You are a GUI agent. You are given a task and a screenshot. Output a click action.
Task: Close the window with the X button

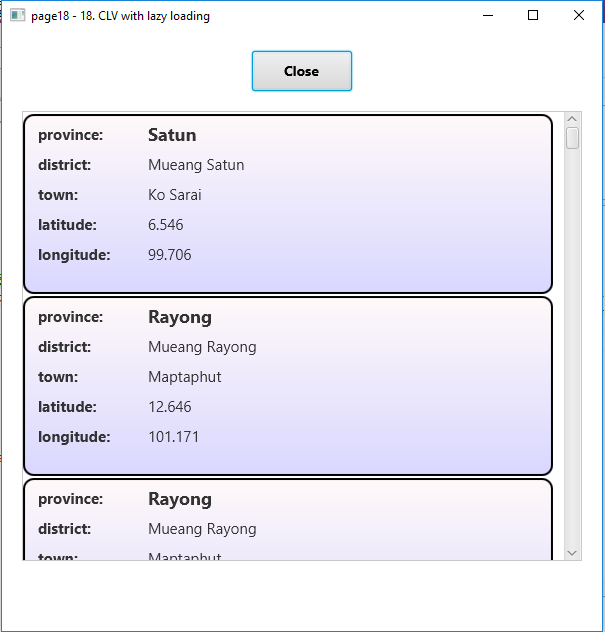(x=579, y=15)
